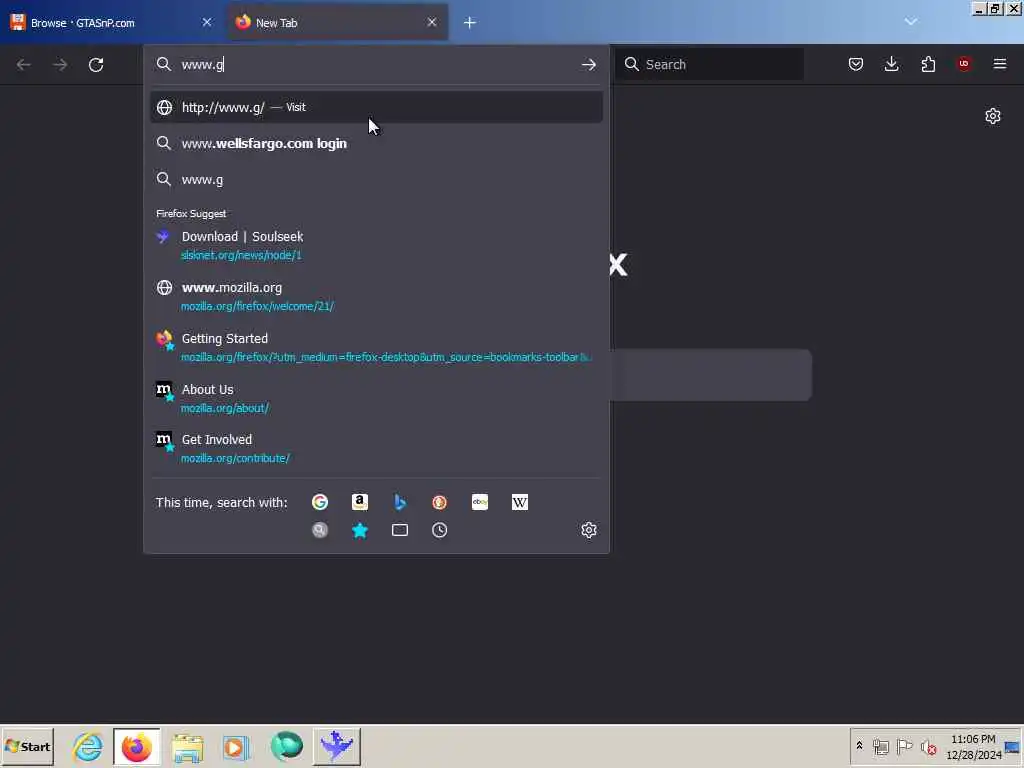Screen dimensions: 1024x768
Task: Save to Pocket icon
Action: pos(856,64)
